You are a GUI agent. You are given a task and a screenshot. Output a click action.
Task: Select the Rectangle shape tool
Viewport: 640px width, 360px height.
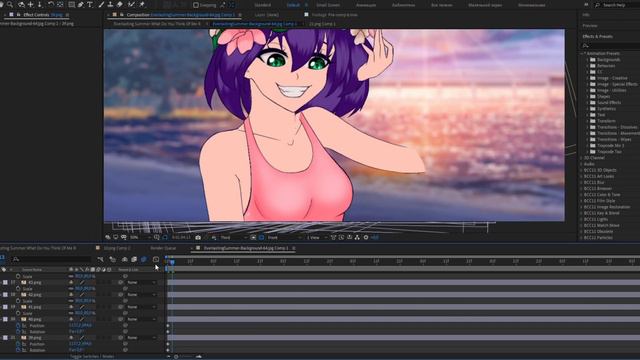(x=71, y=4)
